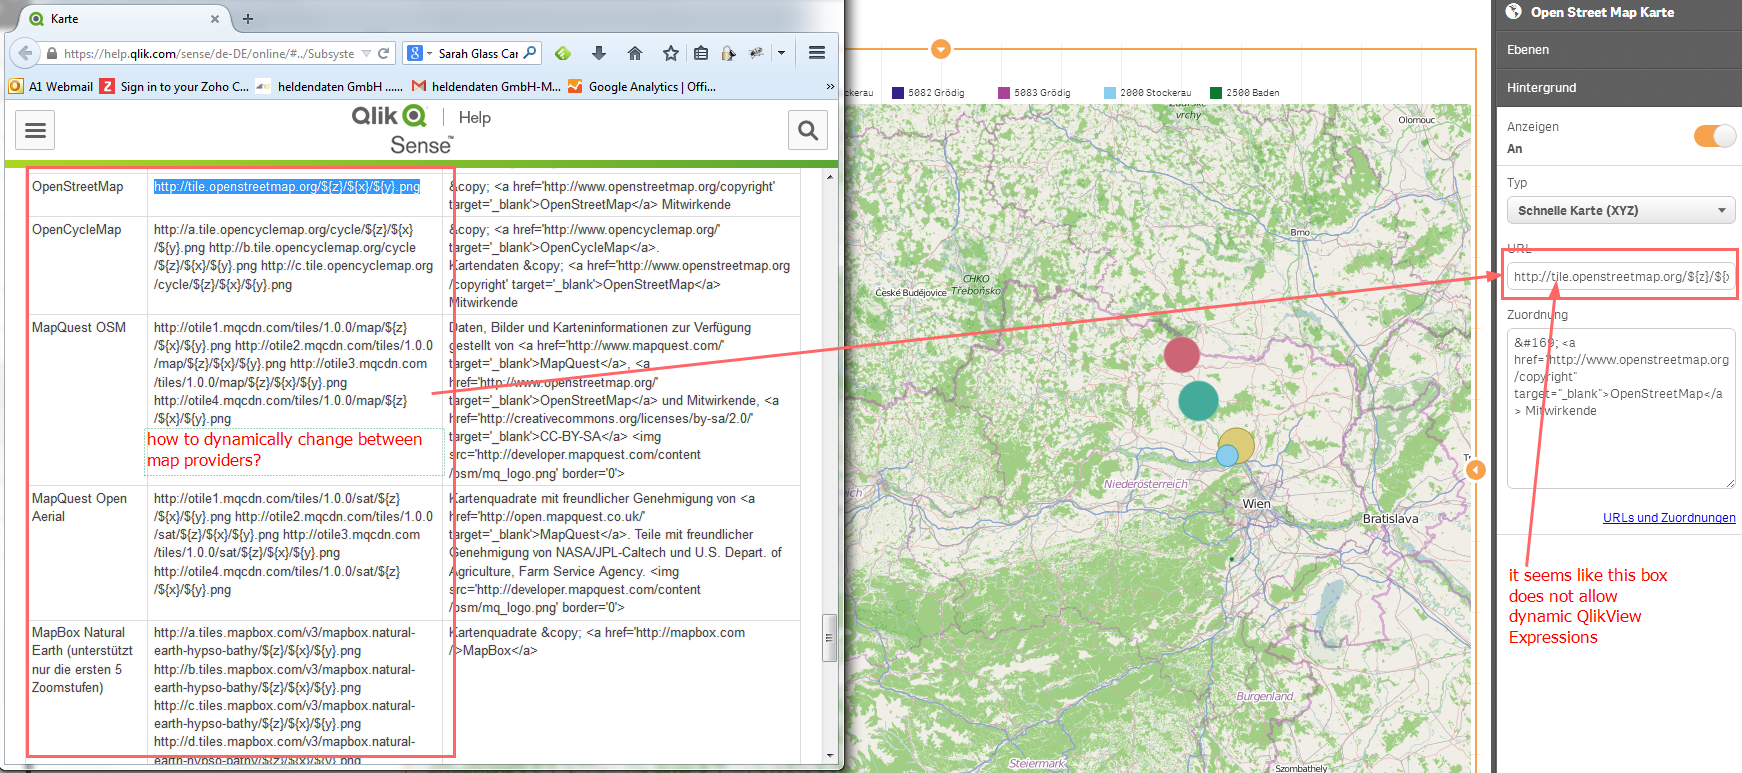Screen dimensions: 1742x773
Task: Click the Qlik Help search magnifier button
Action: (808, 130)
